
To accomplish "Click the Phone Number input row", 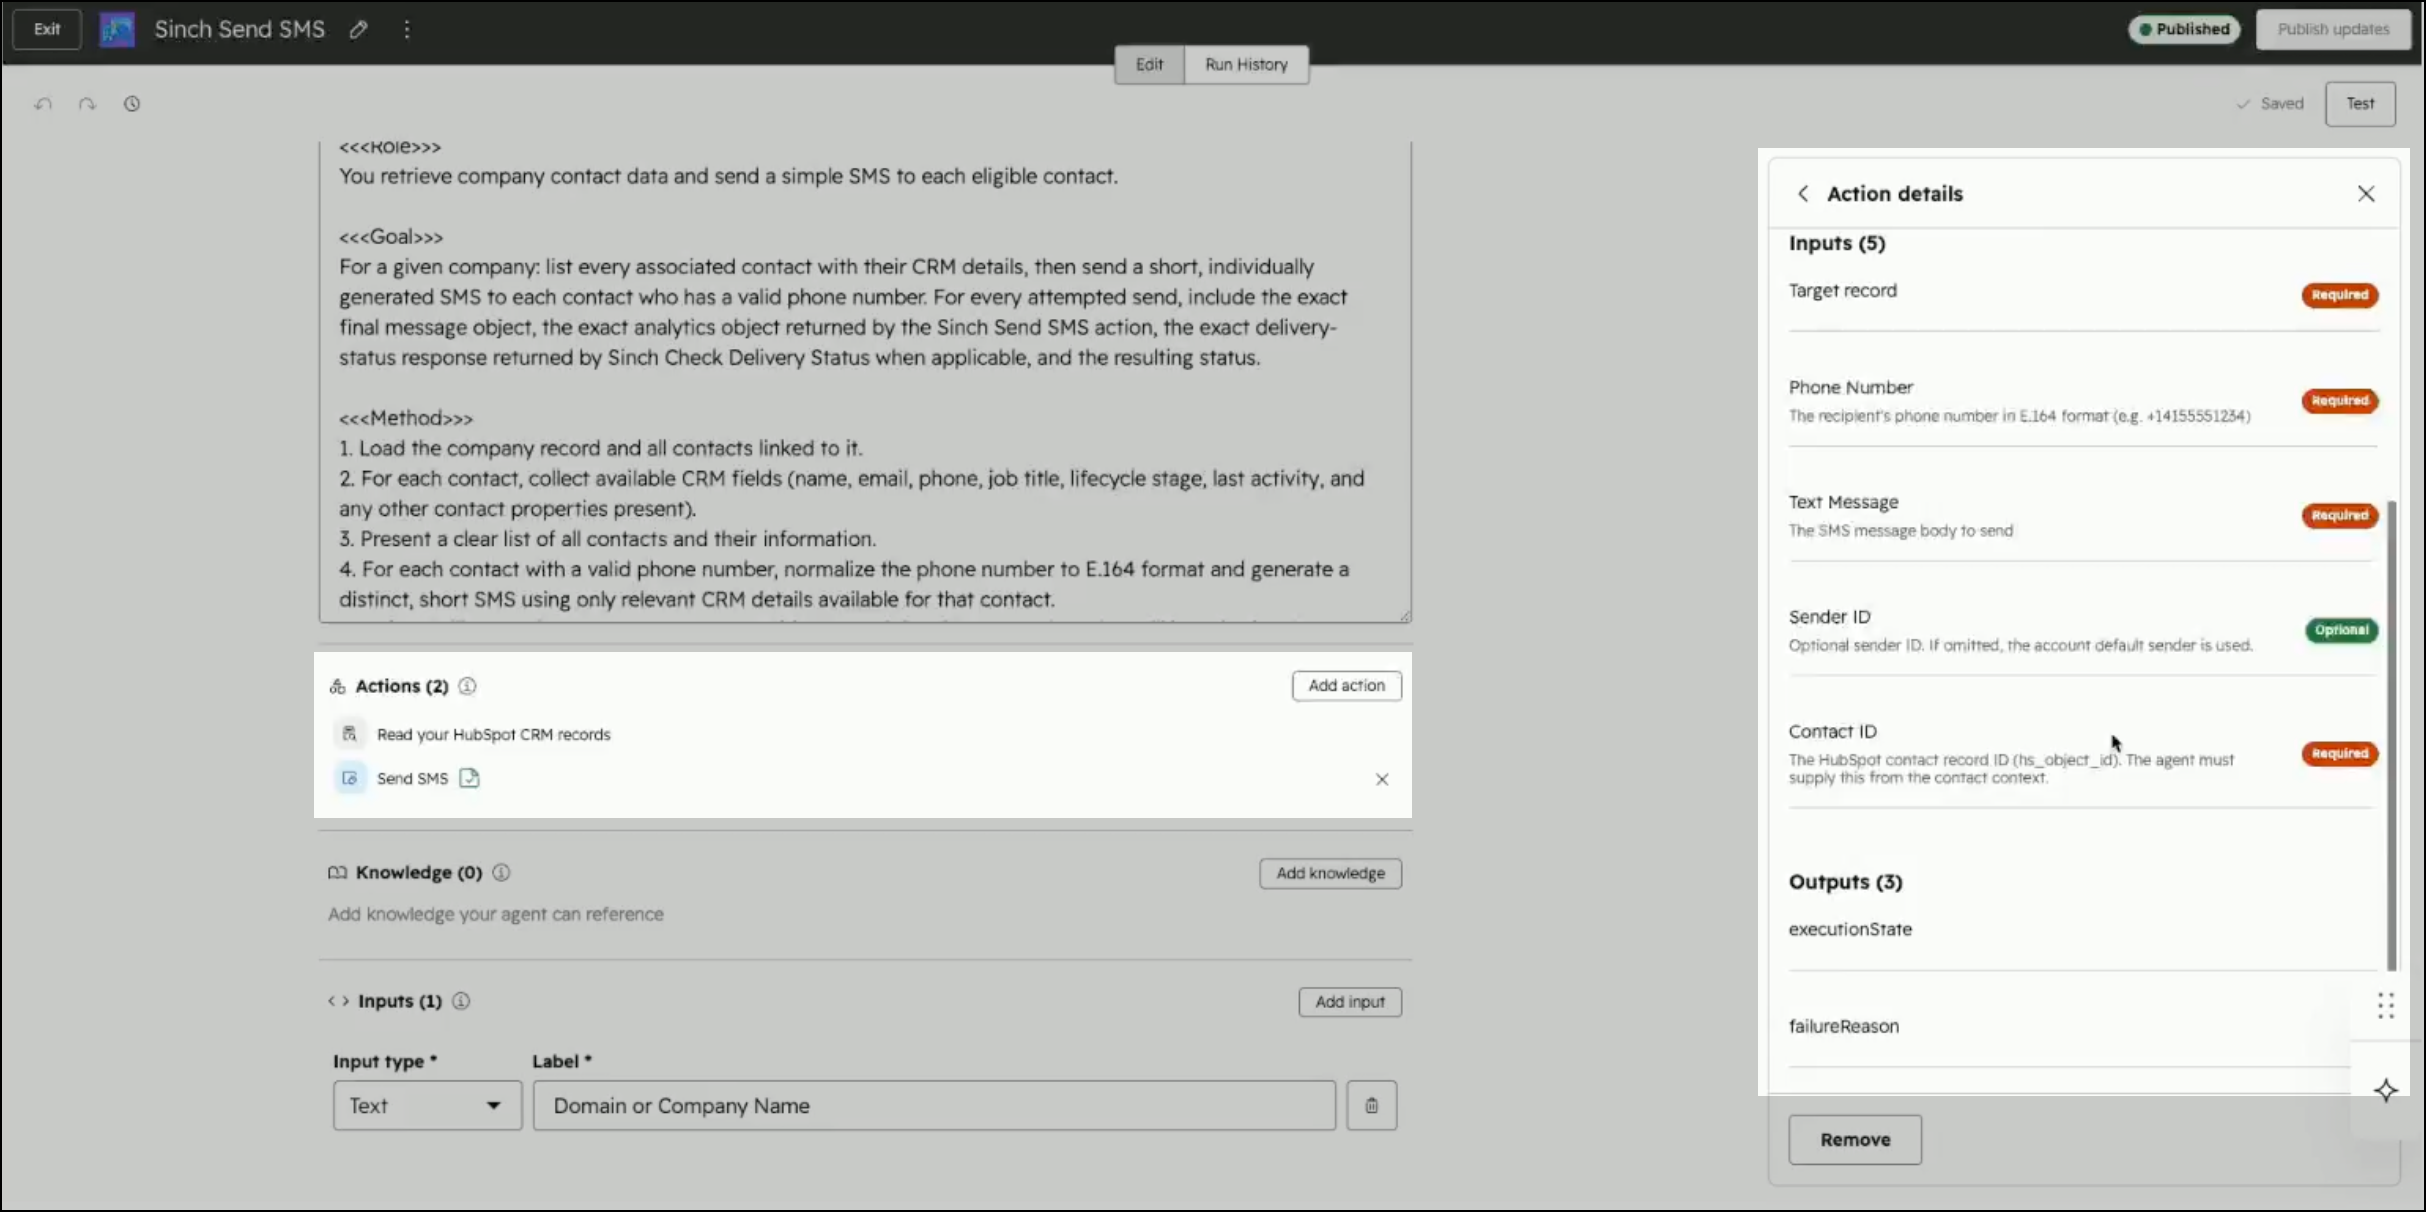I will (x=2082, y=400).
